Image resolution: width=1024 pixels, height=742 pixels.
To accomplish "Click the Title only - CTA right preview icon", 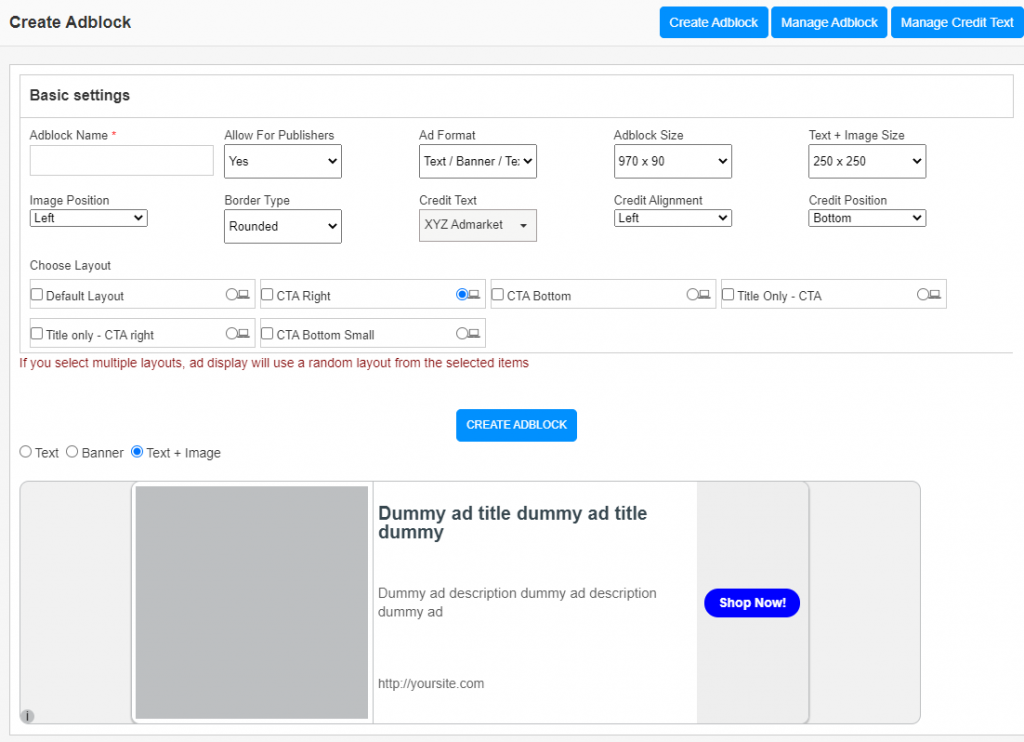I will click(x=239, y=333).
